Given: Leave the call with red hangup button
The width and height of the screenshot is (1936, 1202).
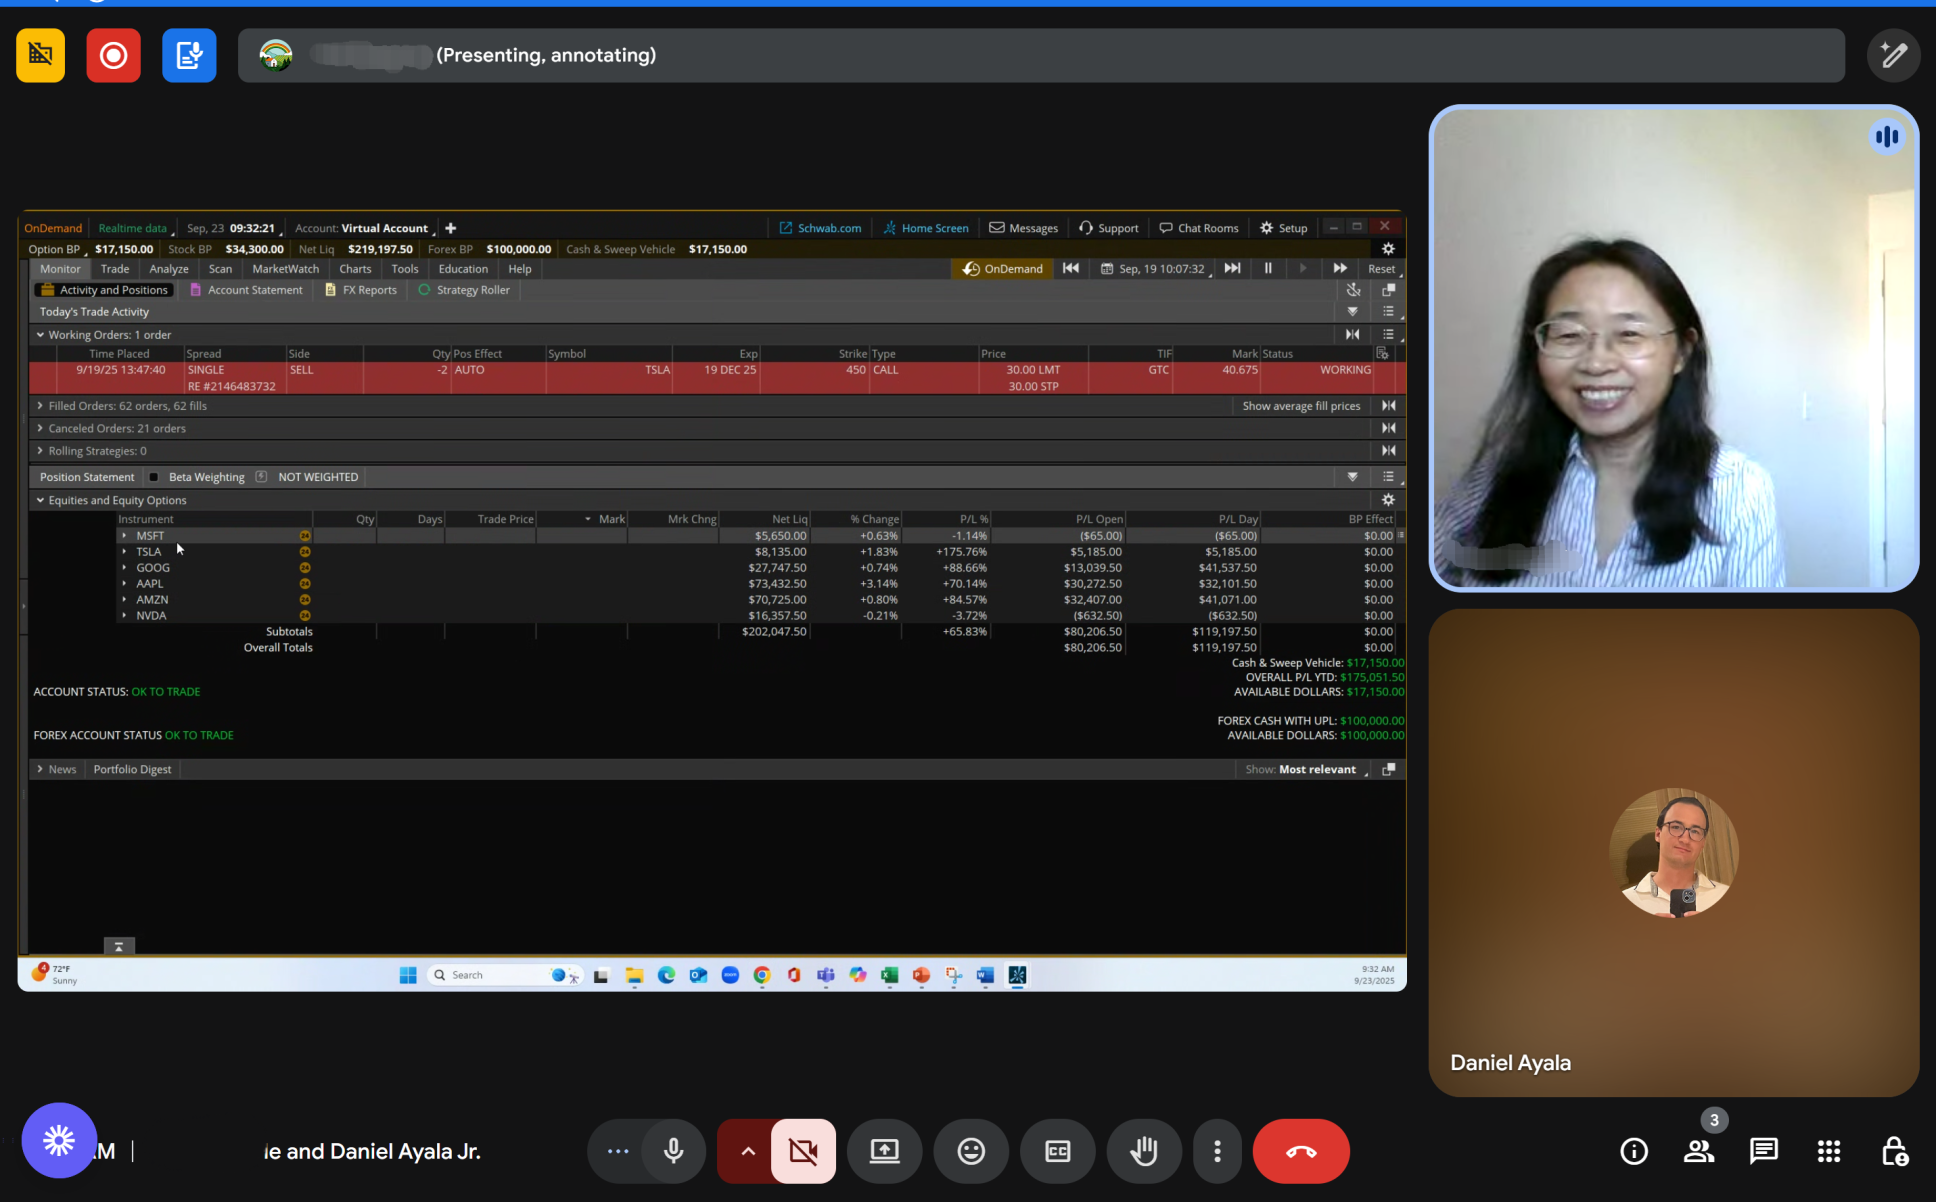Looking at the screenshot, I should [1300, 1151].
